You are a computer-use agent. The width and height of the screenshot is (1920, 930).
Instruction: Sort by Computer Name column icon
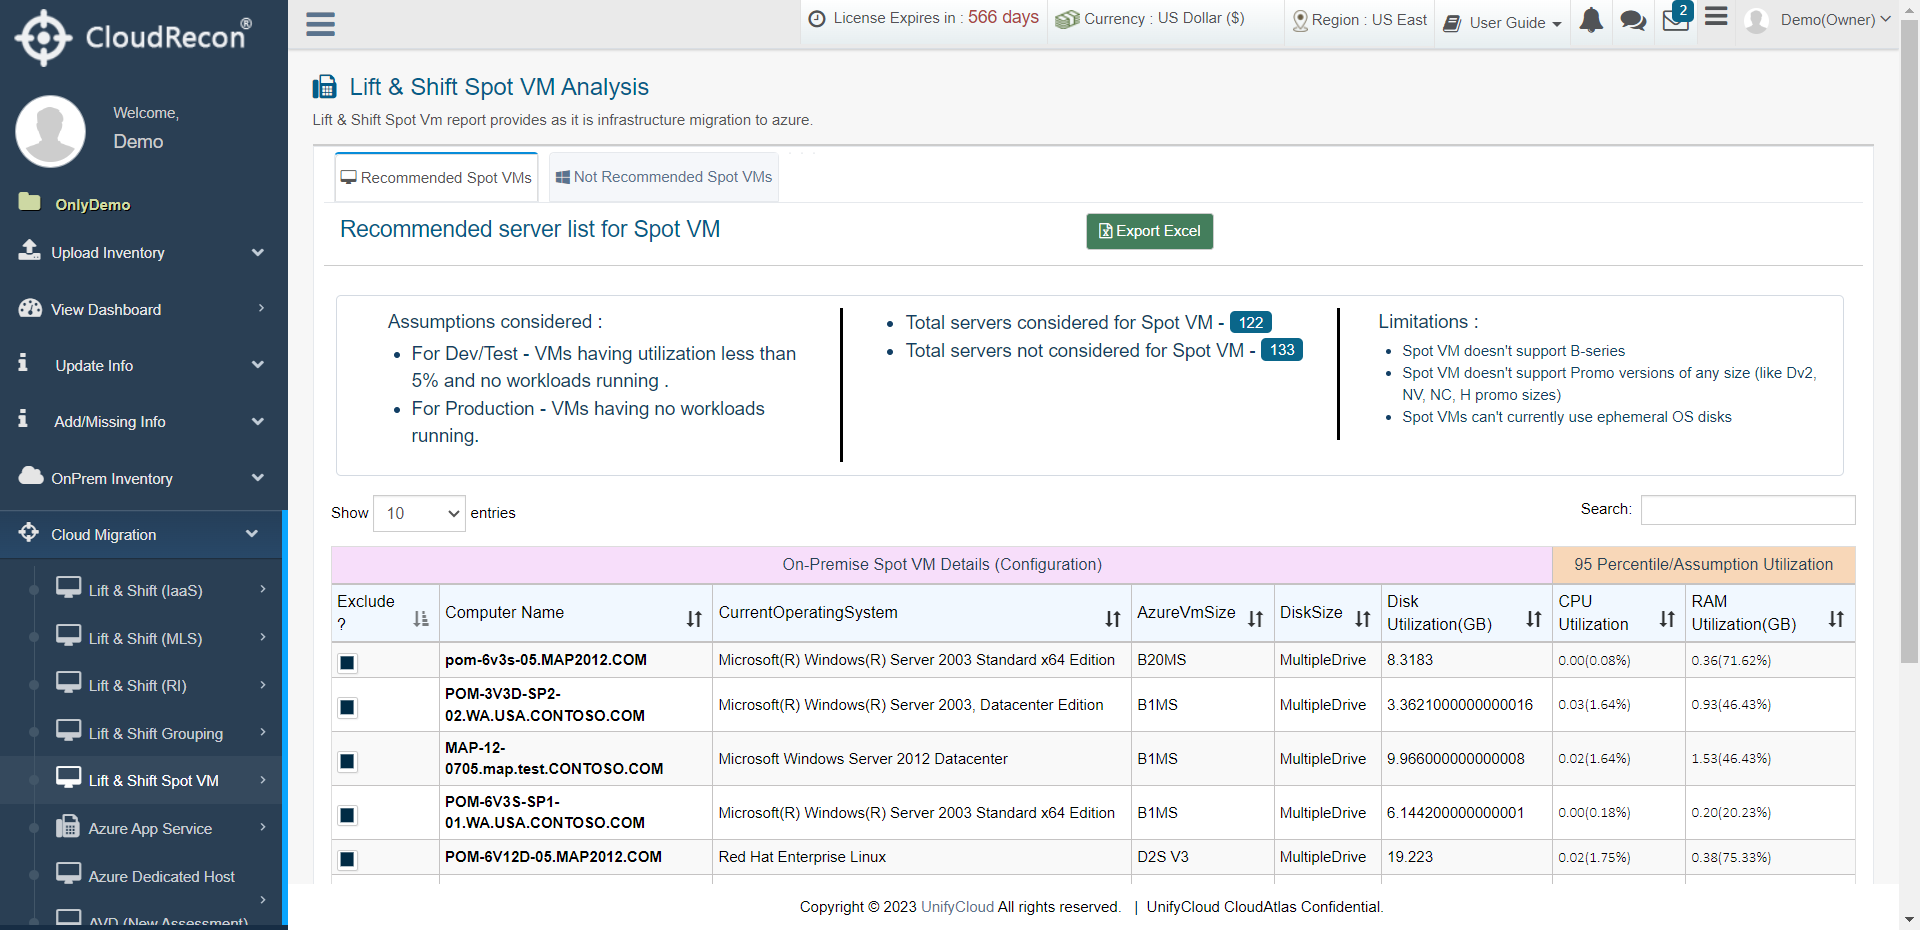tap(694, 619)
